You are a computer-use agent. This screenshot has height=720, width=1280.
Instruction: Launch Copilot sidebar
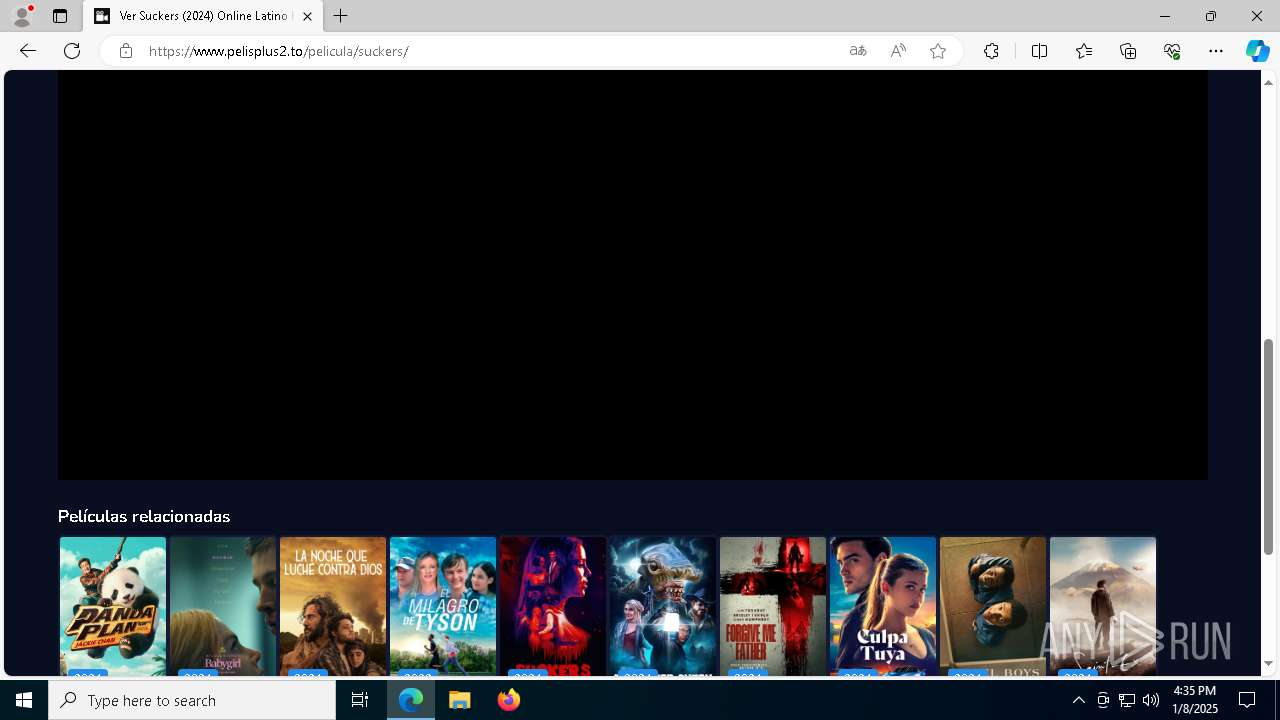point(1257,51)
